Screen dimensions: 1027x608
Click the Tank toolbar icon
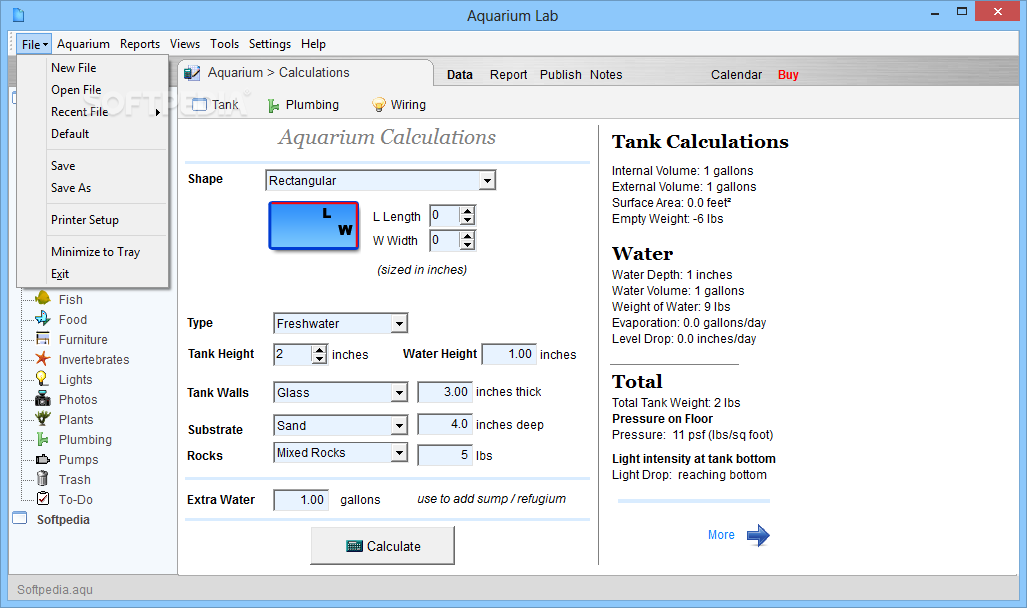[x=199, y=105]
